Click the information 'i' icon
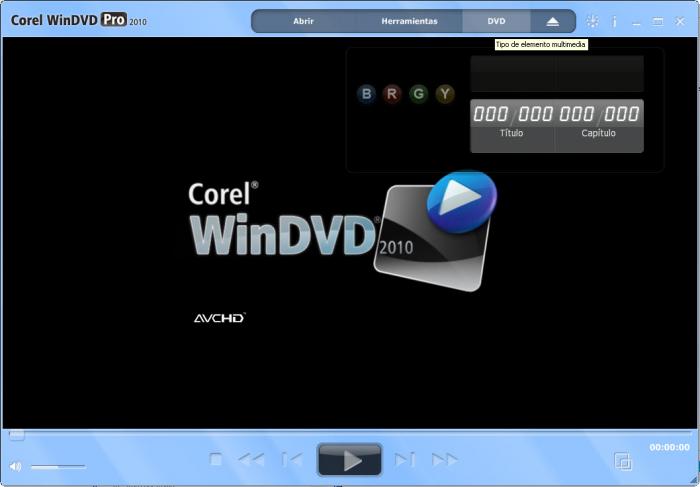The width and height of the screenshot is (700, 487). (x=614, y=21)
